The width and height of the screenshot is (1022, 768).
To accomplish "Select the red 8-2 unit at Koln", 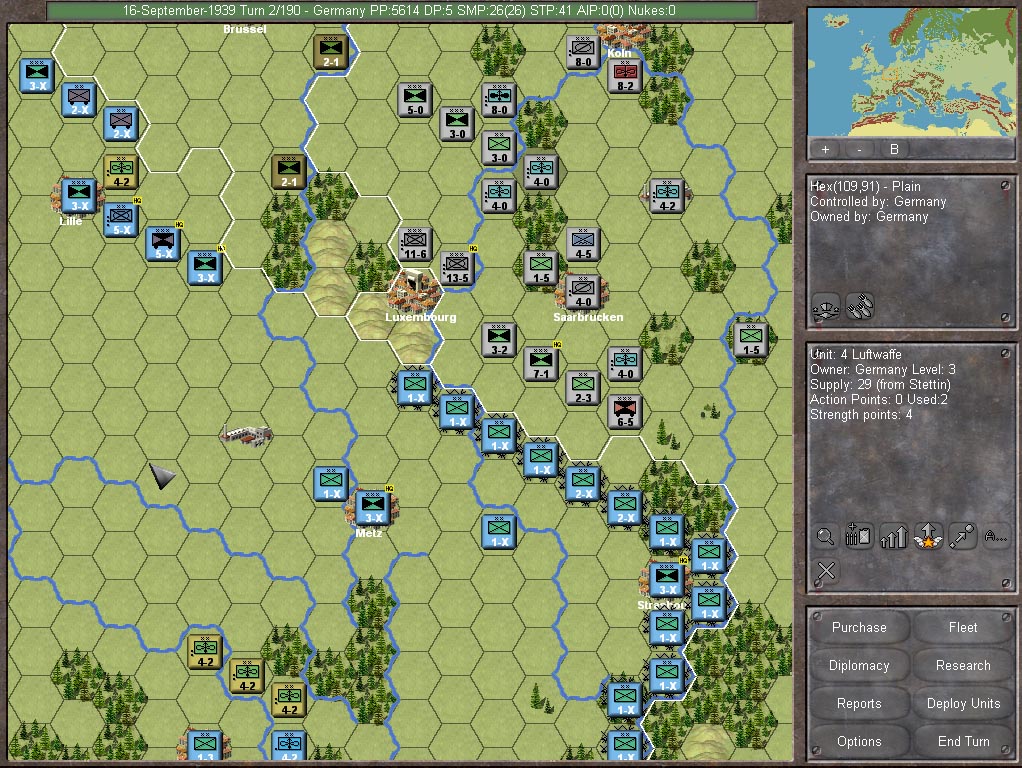I will 625,76.
